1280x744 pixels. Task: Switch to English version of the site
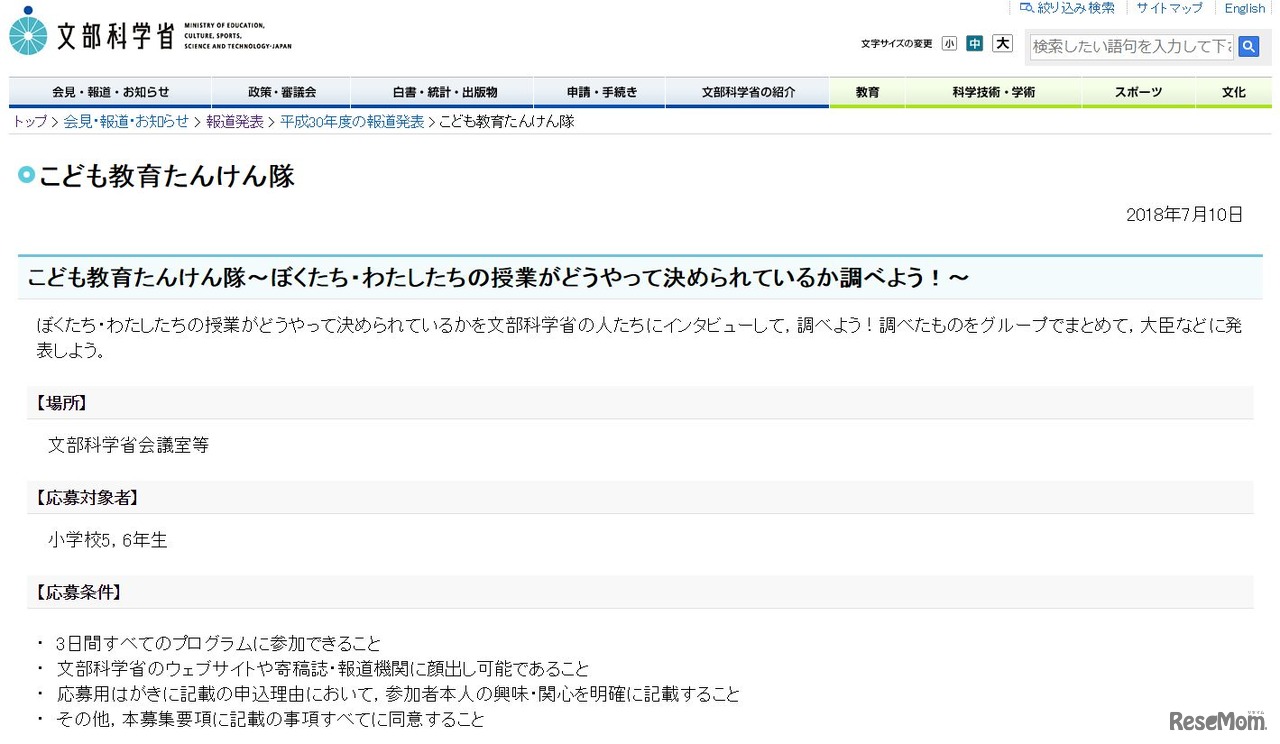[1243, 8]
